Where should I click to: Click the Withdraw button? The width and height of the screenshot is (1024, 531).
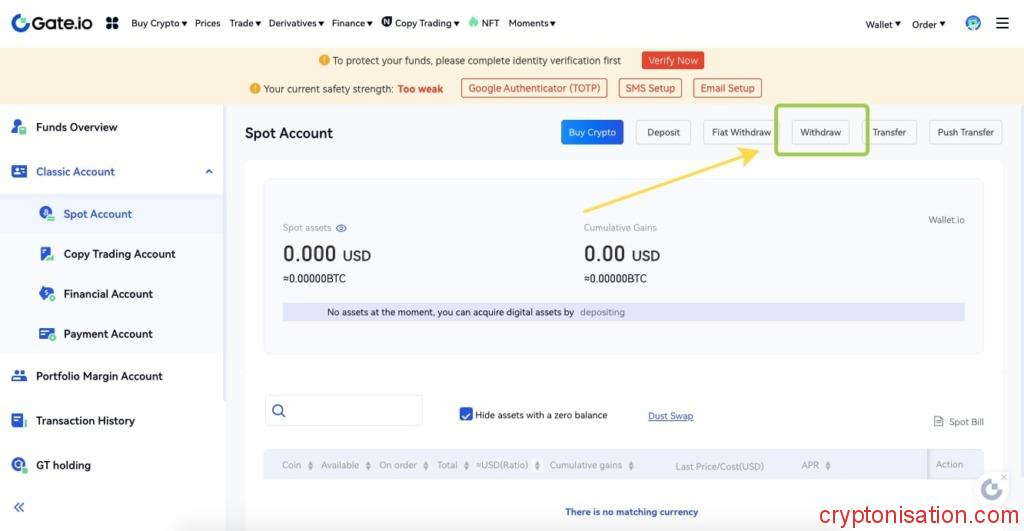pyautogui.click(x=820, y=132)
